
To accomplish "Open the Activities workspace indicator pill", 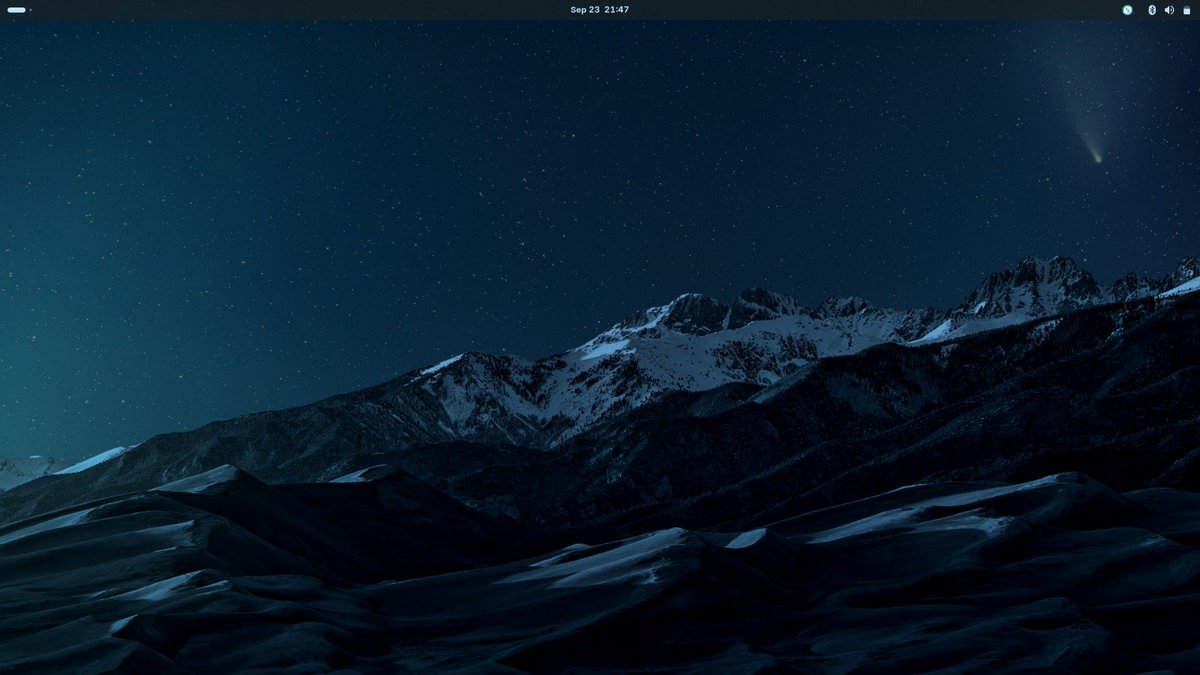I will point(17,10).
